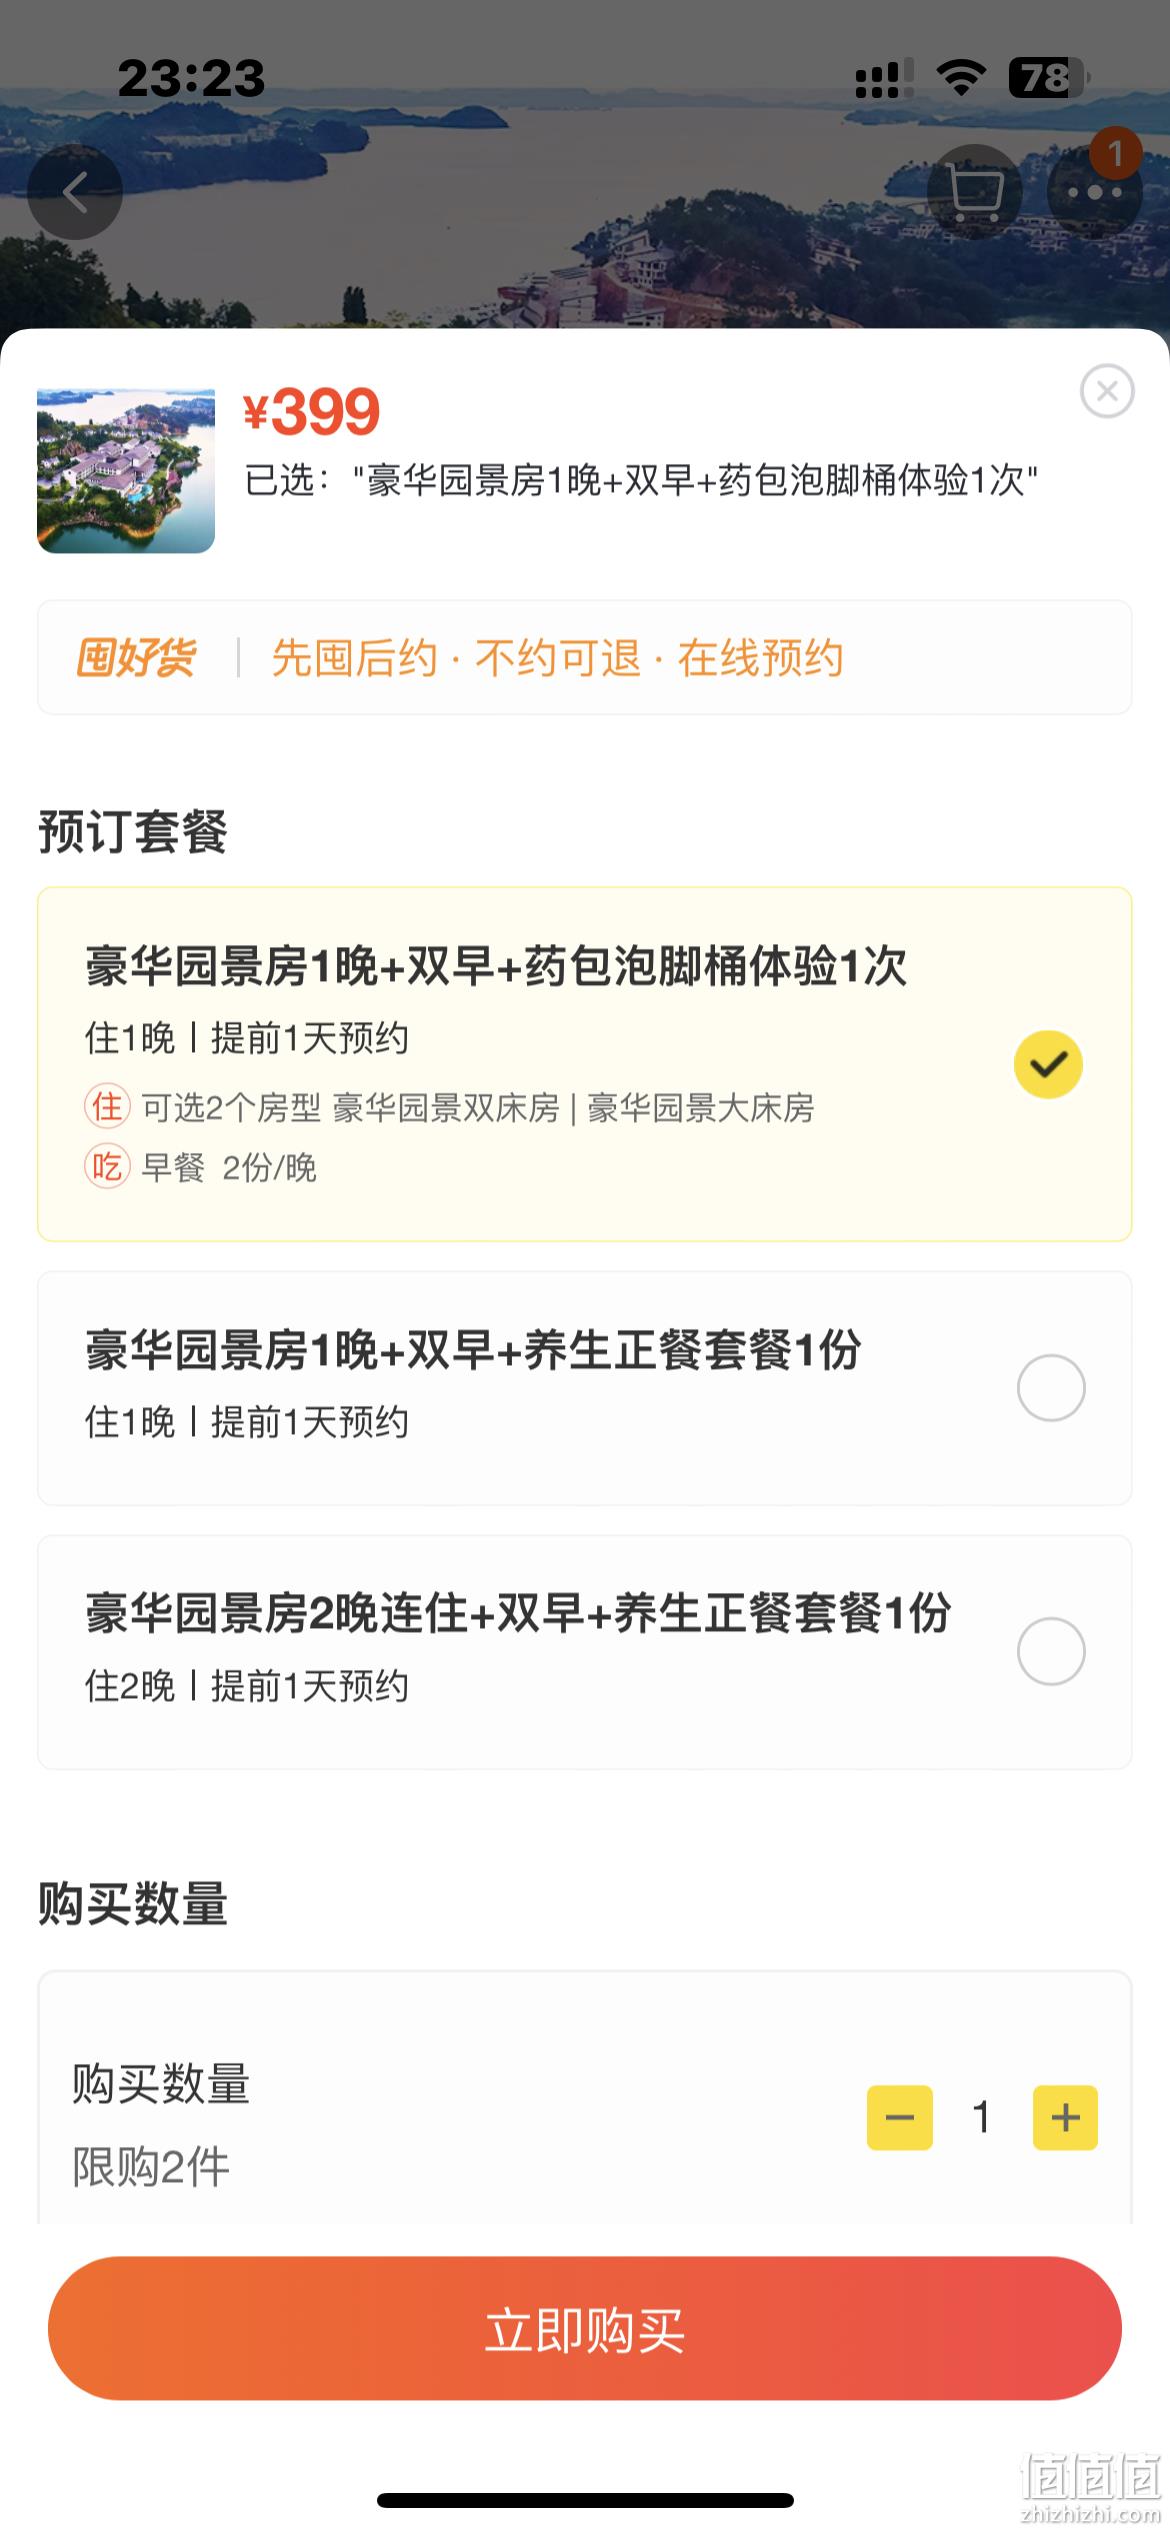The height and width of the screenshot is (2532, 1170).
Task: Select the 1晚+双早+养生正餐套餐 radio option
Action: coord(1051,1388)
